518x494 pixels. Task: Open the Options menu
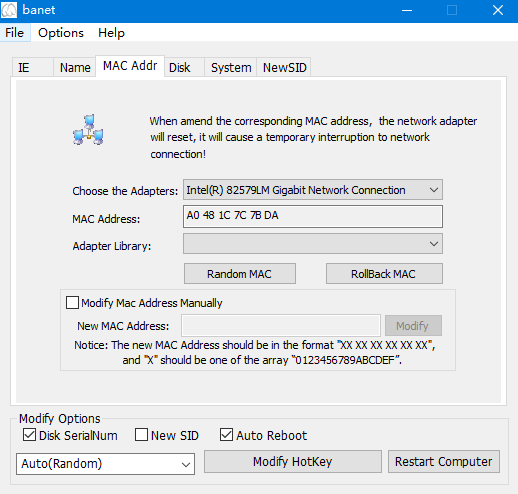pyautogui.click(x=61, y=33)
